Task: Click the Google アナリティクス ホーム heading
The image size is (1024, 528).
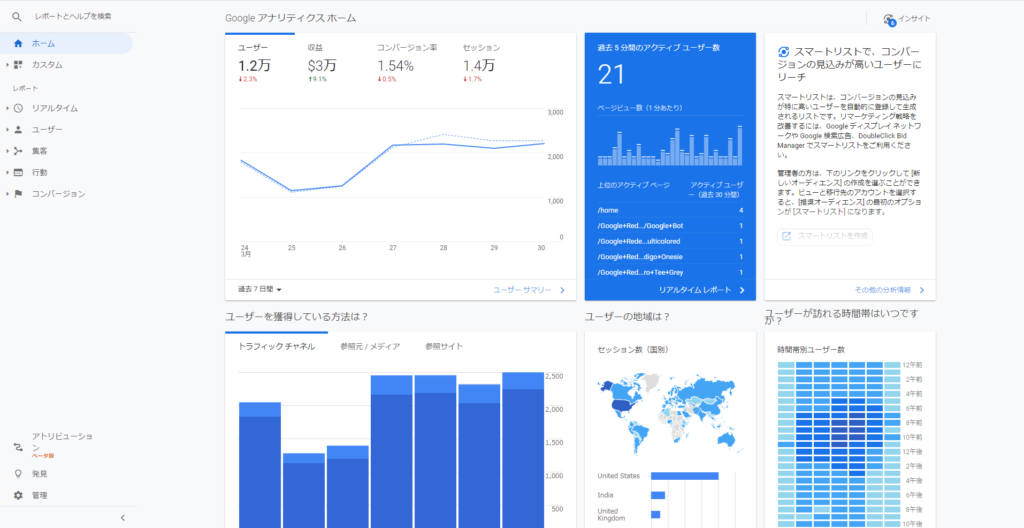Action: [x=291, y=18]
